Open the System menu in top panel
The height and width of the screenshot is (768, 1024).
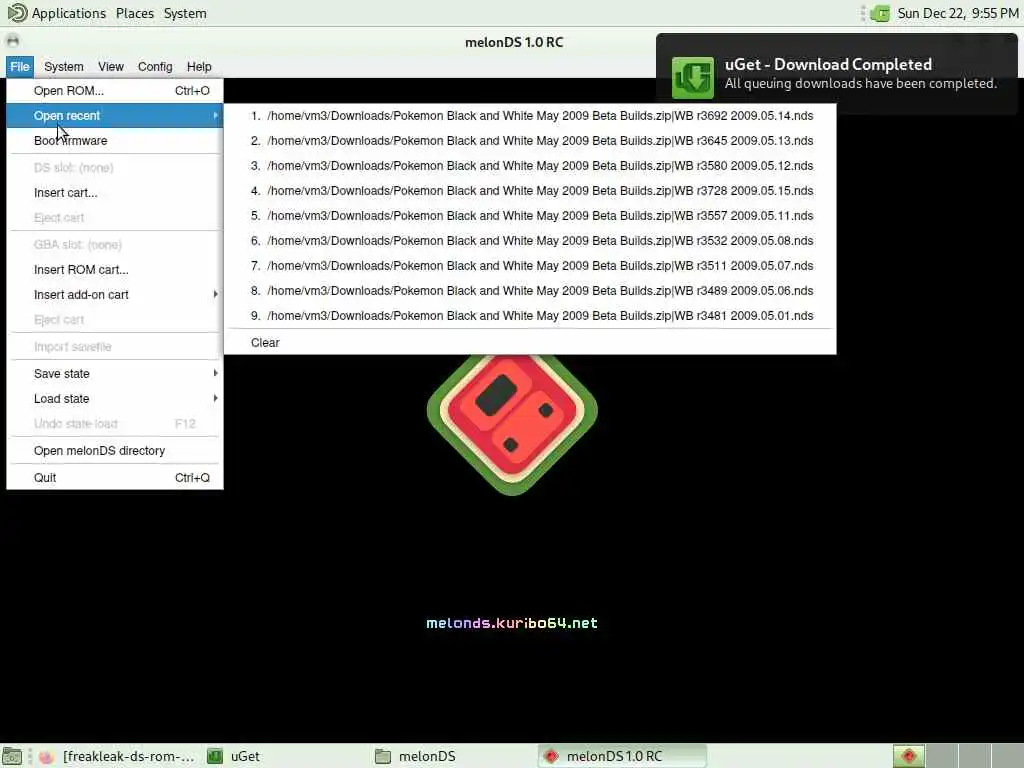click(x=185, y=13)
